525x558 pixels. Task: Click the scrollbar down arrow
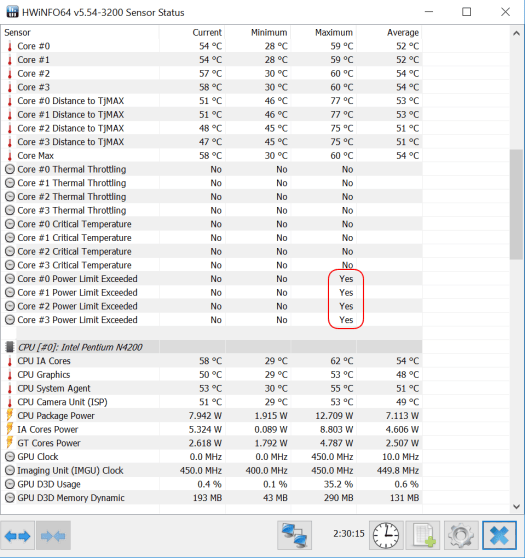(516, 506)
